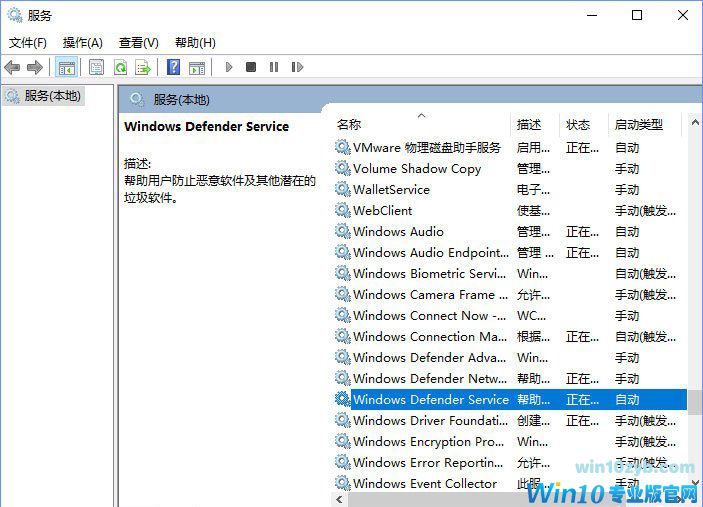703x507 pixels.
Task: Pause the service with the pause icon
Action: coord(274,67)
